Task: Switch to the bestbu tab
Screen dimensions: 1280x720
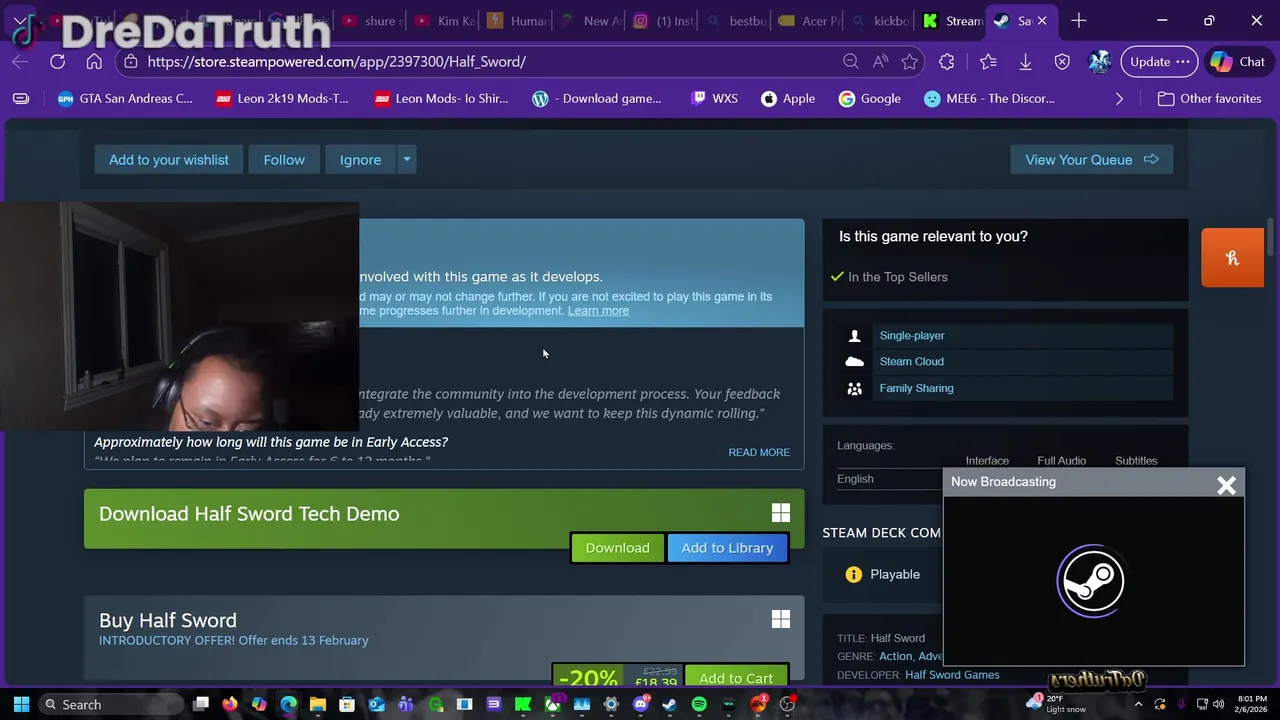Action: pyautogui.click(x=738, y=21)
